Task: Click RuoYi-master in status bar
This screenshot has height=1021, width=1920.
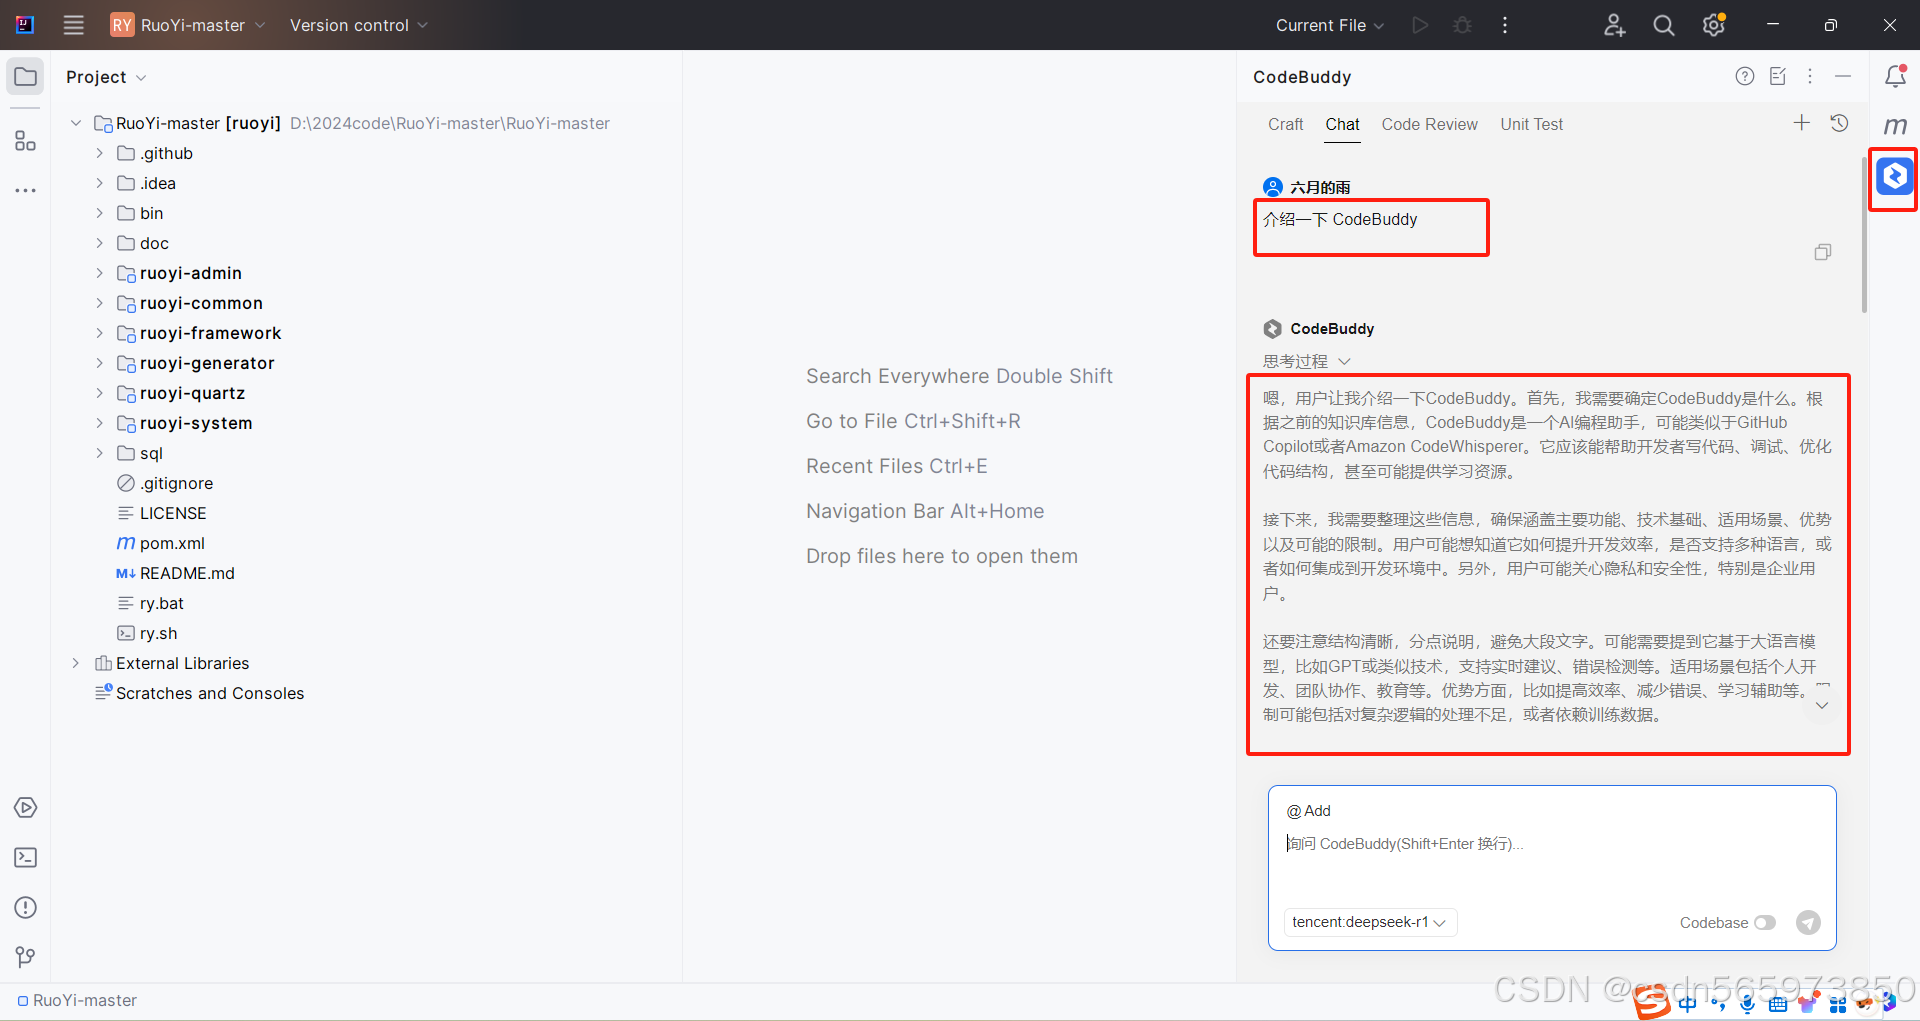Action: pyautogui.click(x=77, y=1000)
